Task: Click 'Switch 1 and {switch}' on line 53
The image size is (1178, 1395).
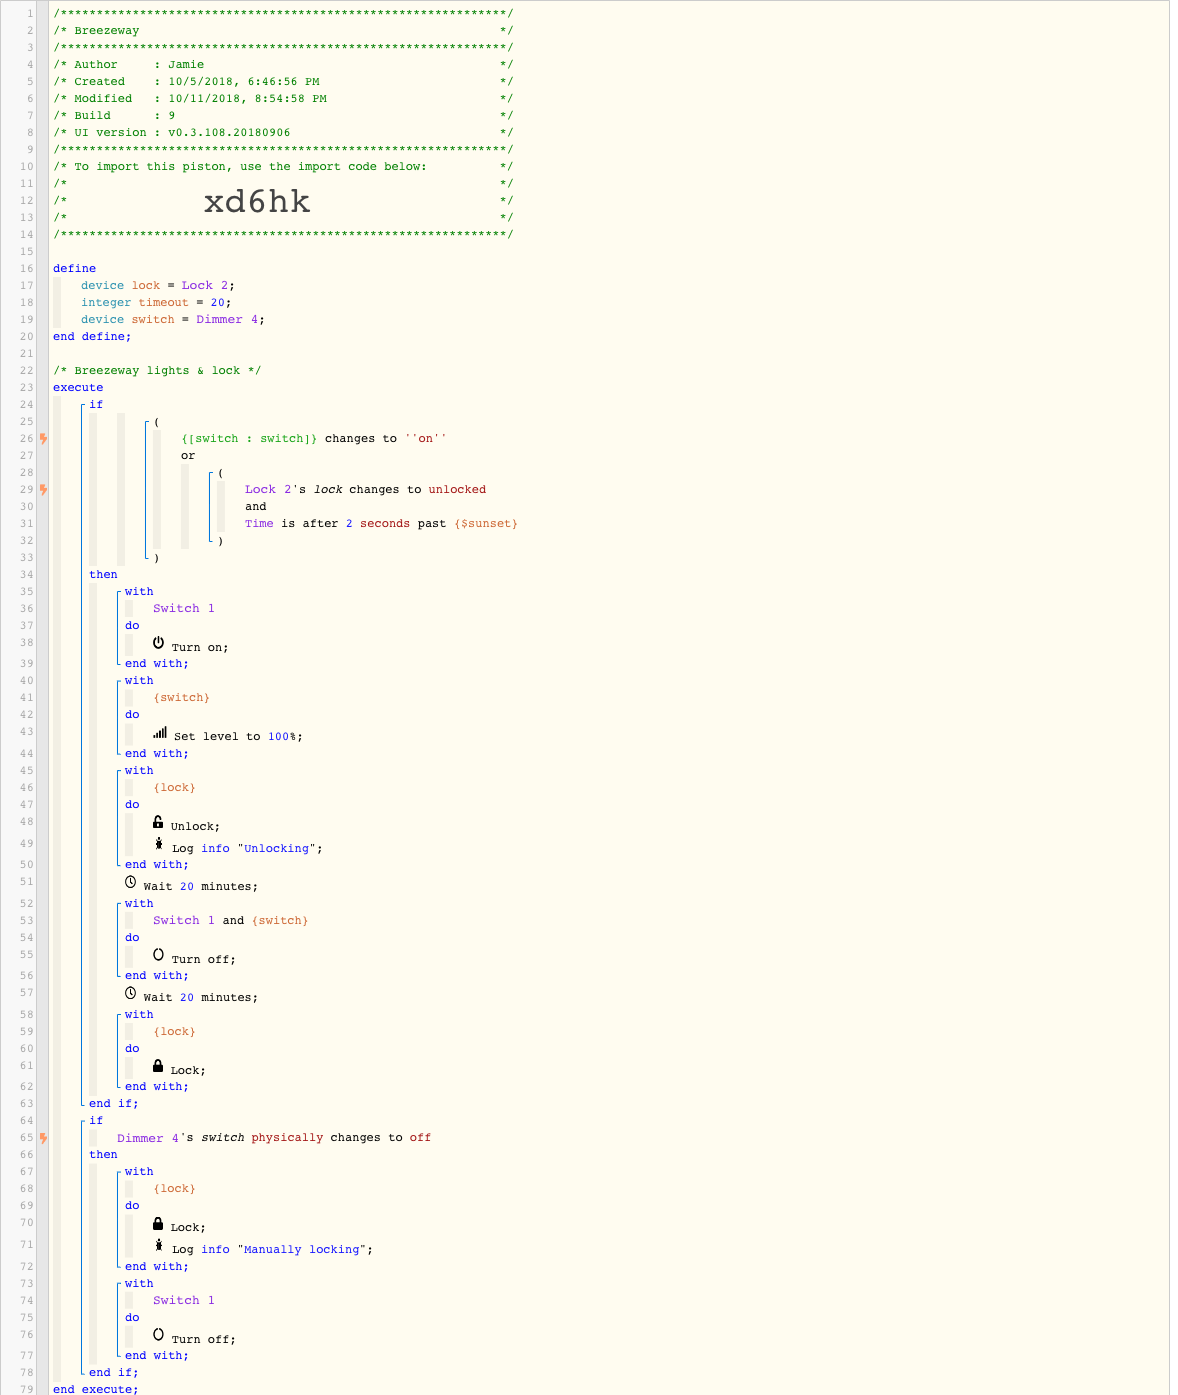Action: click(230, 920)
